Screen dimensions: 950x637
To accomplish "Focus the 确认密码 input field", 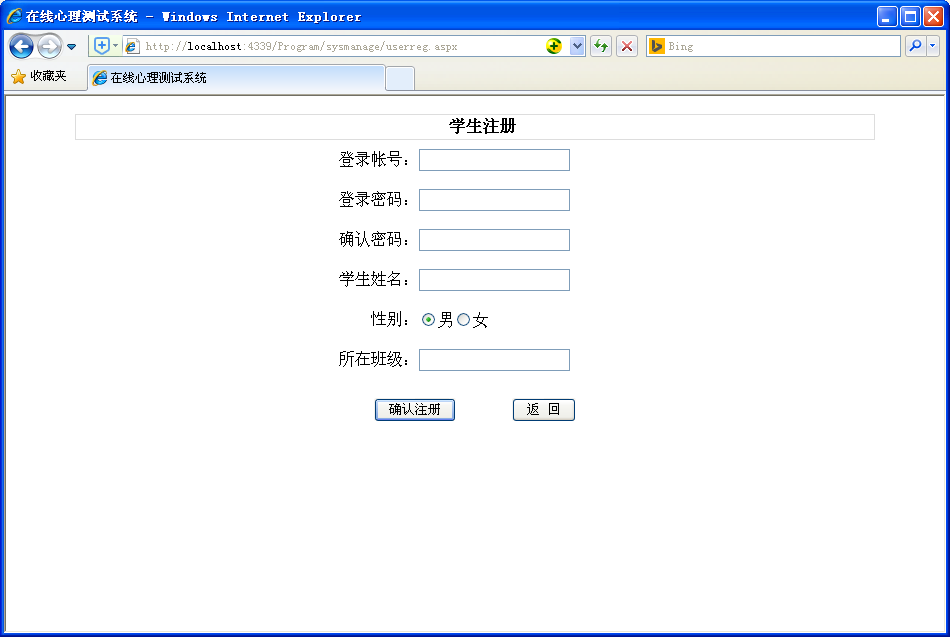I will 494,240.
